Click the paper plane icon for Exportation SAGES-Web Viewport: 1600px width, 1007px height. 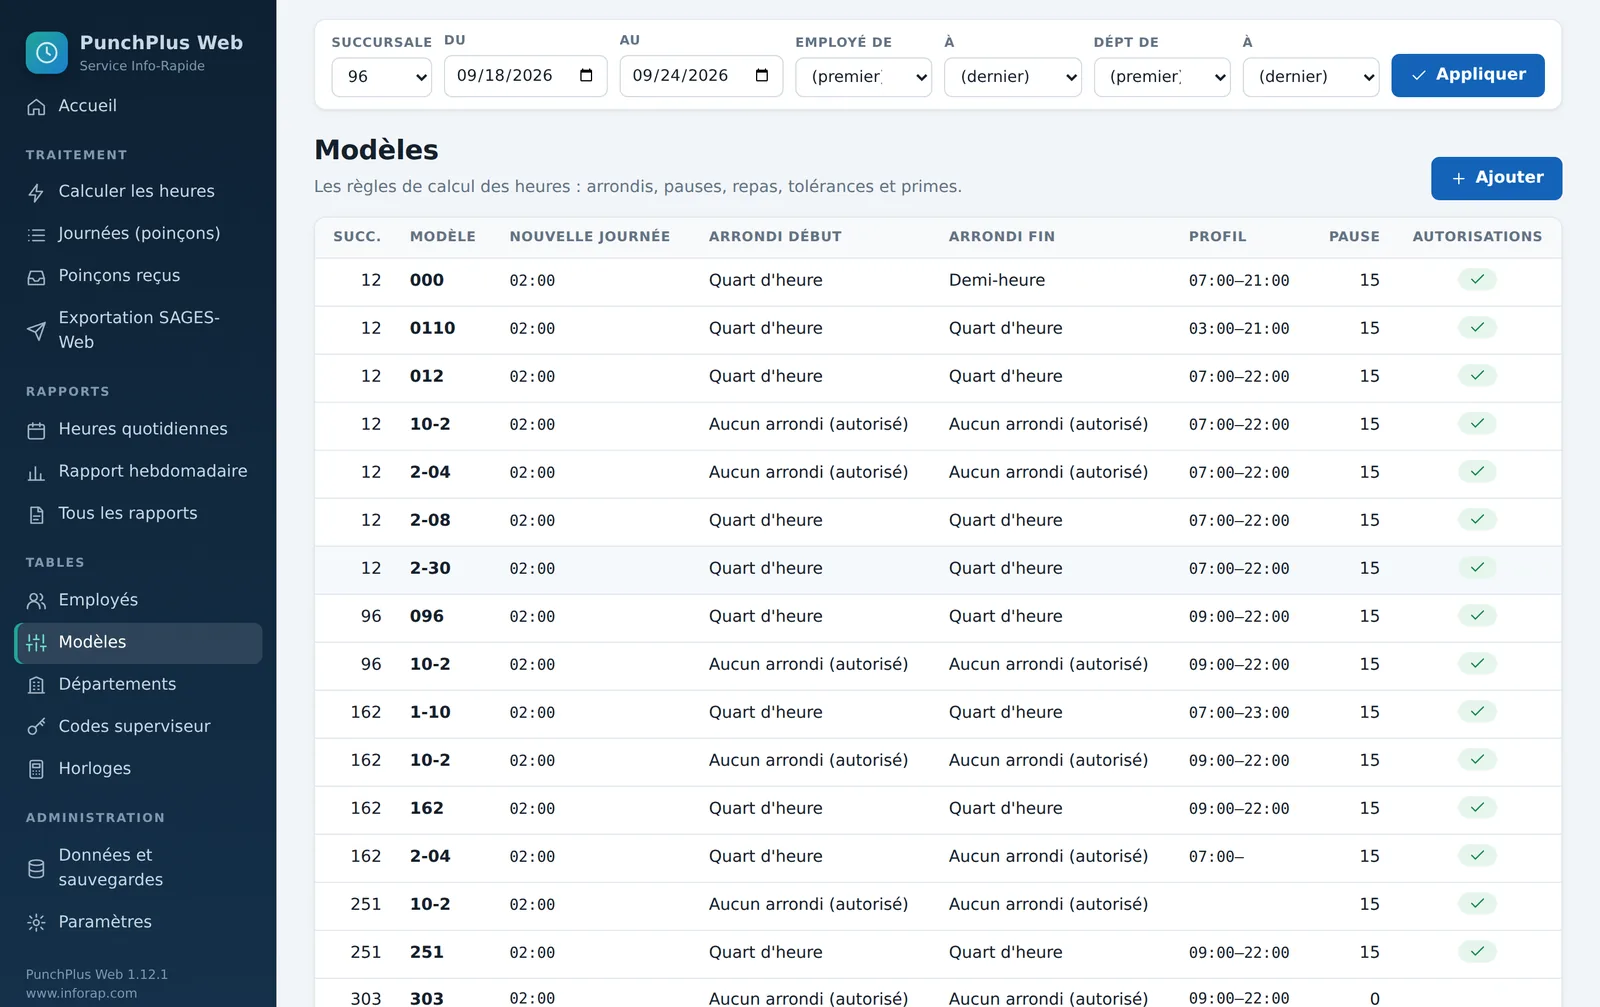36,331
